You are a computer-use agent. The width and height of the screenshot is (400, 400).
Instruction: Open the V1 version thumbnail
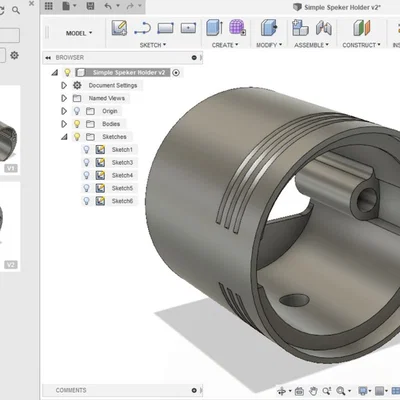pyautogui.click(x=10, y=130)
